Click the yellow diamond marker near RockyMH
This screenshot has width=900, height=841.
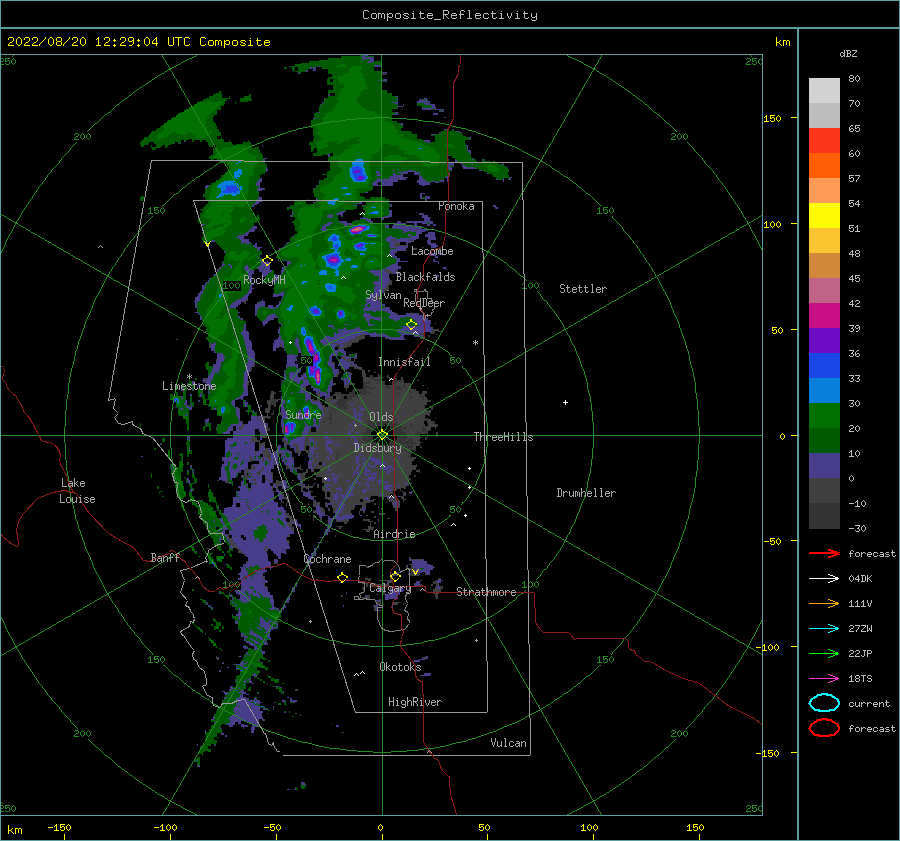pyautogui.click(x=267, y=261)
